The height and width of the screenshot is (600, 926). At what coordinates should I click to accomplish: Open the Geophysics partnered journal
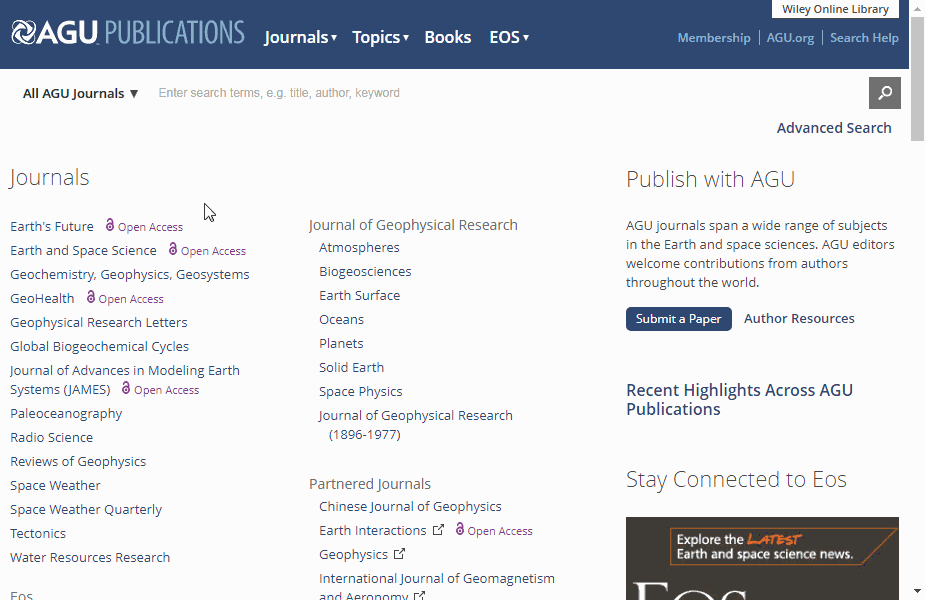[x=353, y=555]
